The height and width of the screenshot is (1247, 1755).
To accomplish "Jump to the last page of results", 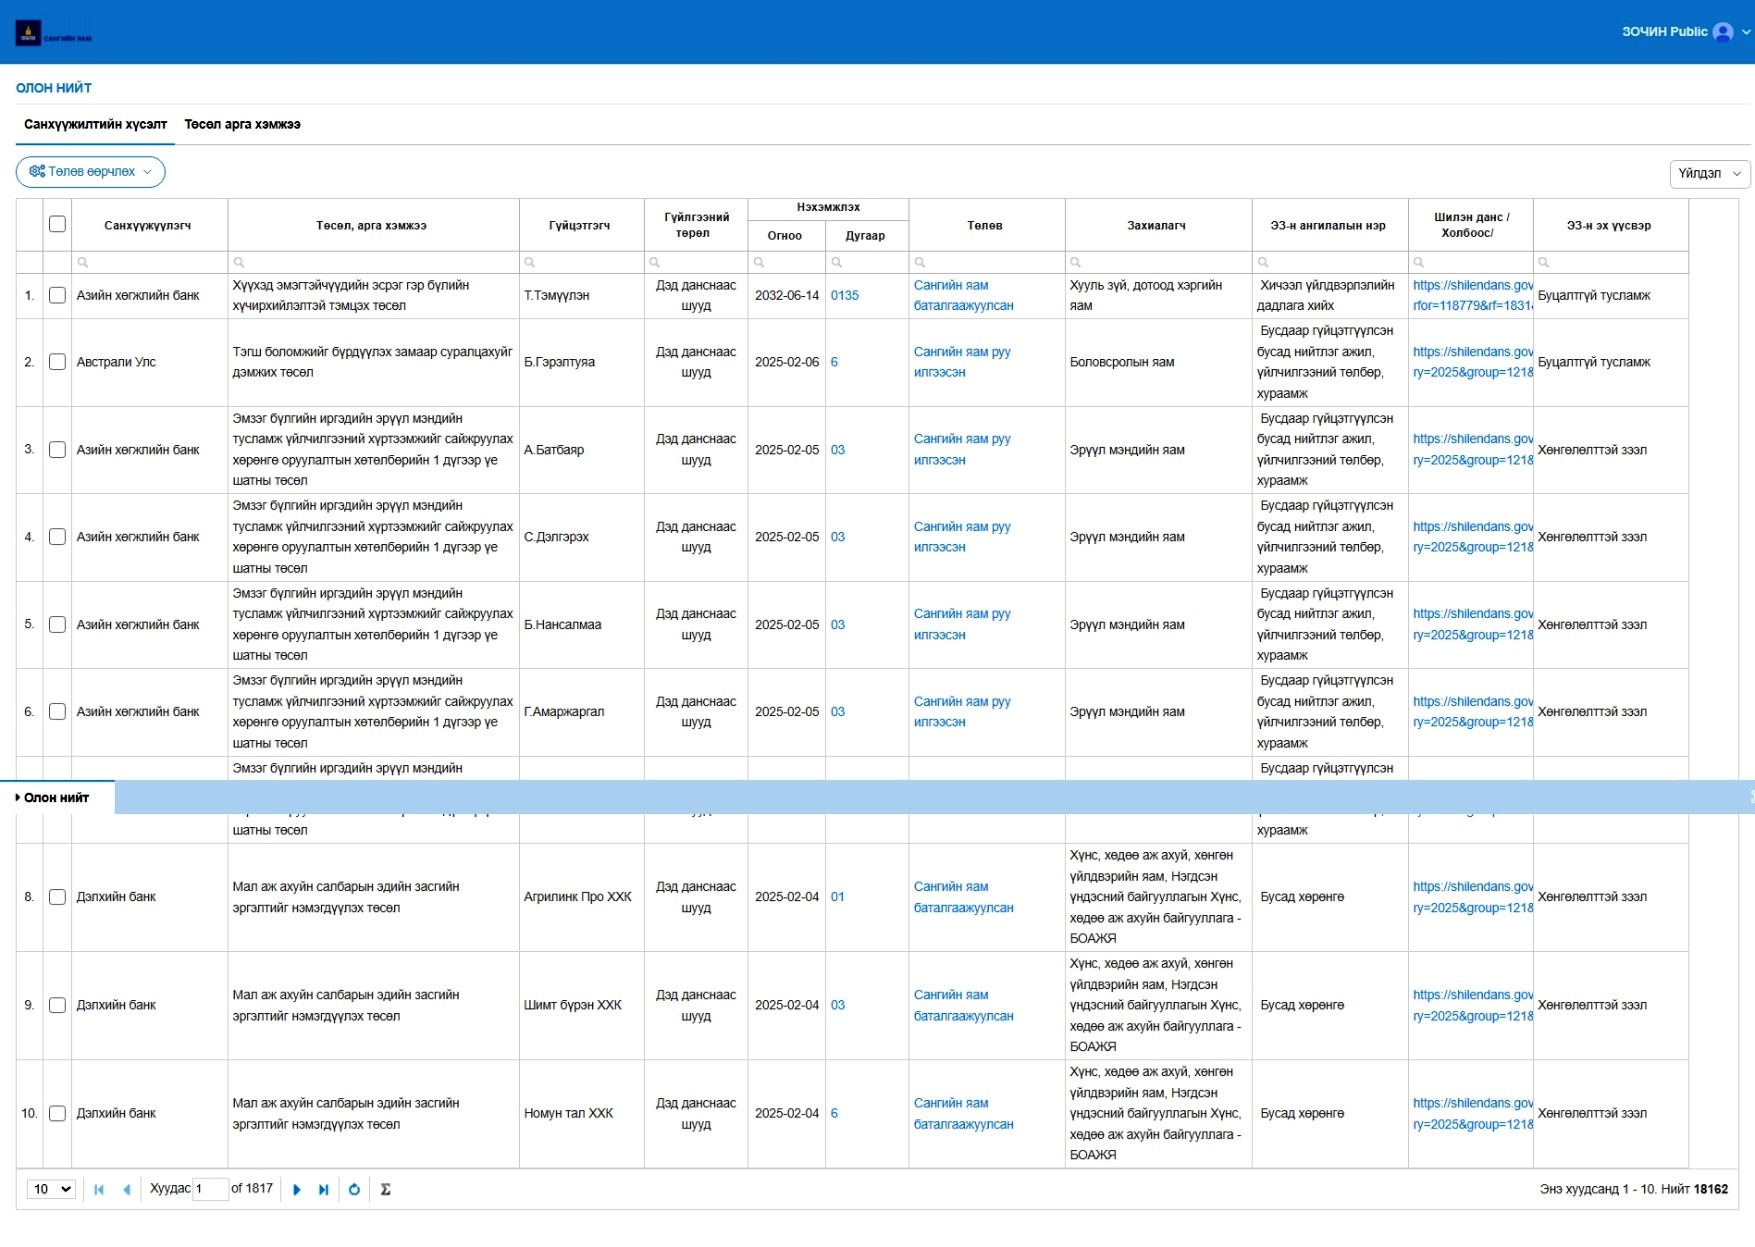I will point(324,1190).
